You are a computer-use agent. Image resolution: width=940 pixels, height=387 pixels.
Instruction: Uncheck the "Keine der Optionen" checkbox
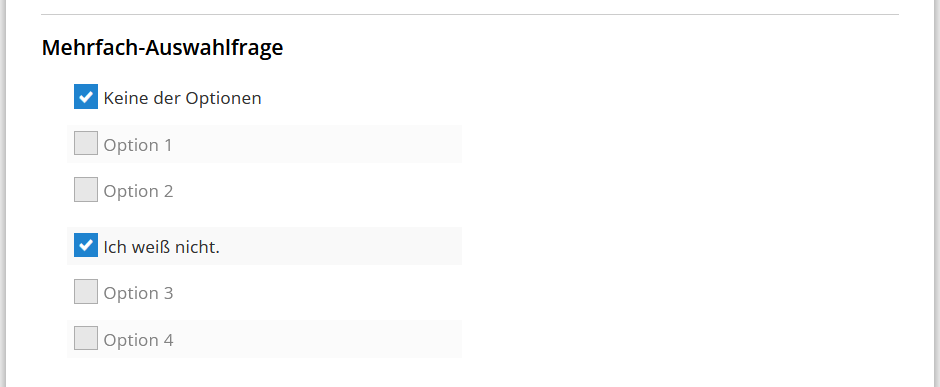tap(86, 96)
